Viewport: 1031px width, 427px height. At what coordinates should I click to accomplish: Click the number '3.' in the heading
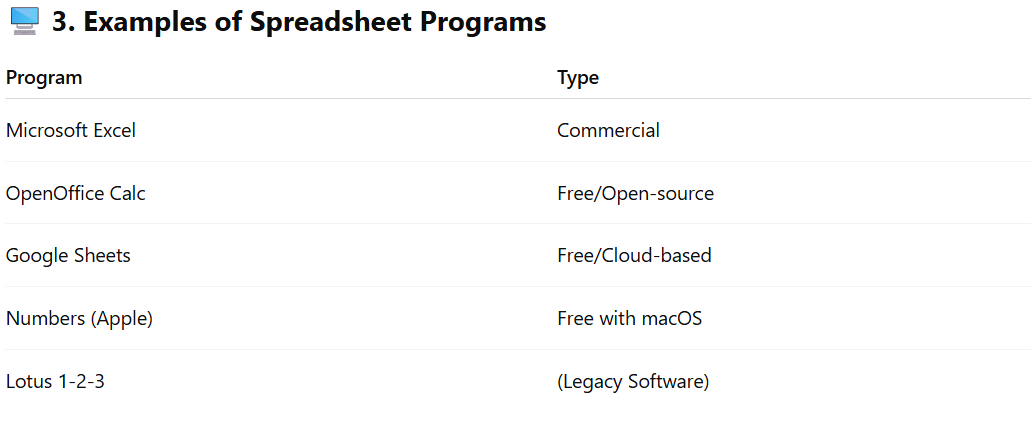[64, 22]
